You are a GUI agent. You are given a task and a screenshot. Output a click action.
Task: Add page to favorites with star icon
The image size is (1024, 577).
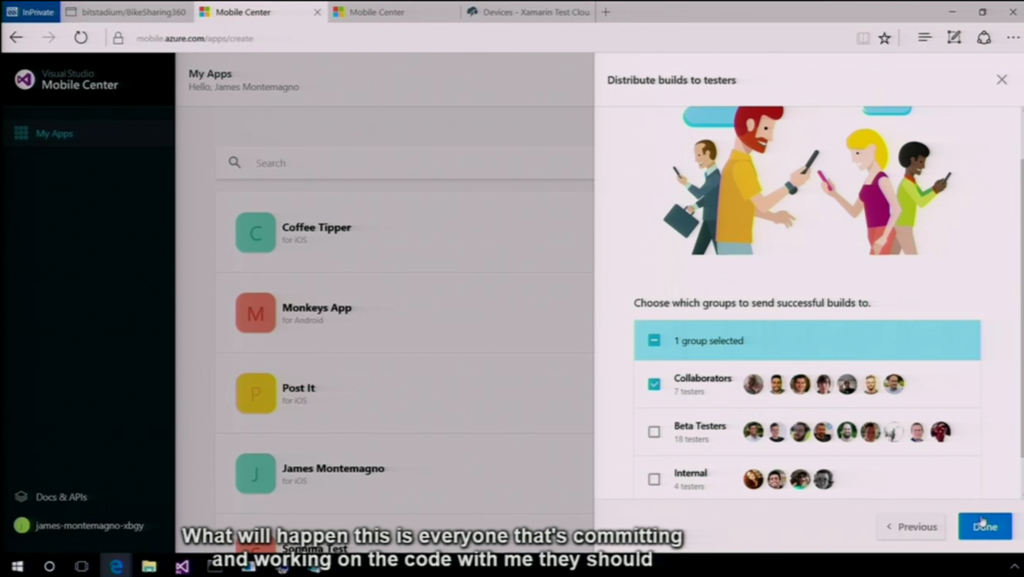pyautogui.click(x=884, y=38)
